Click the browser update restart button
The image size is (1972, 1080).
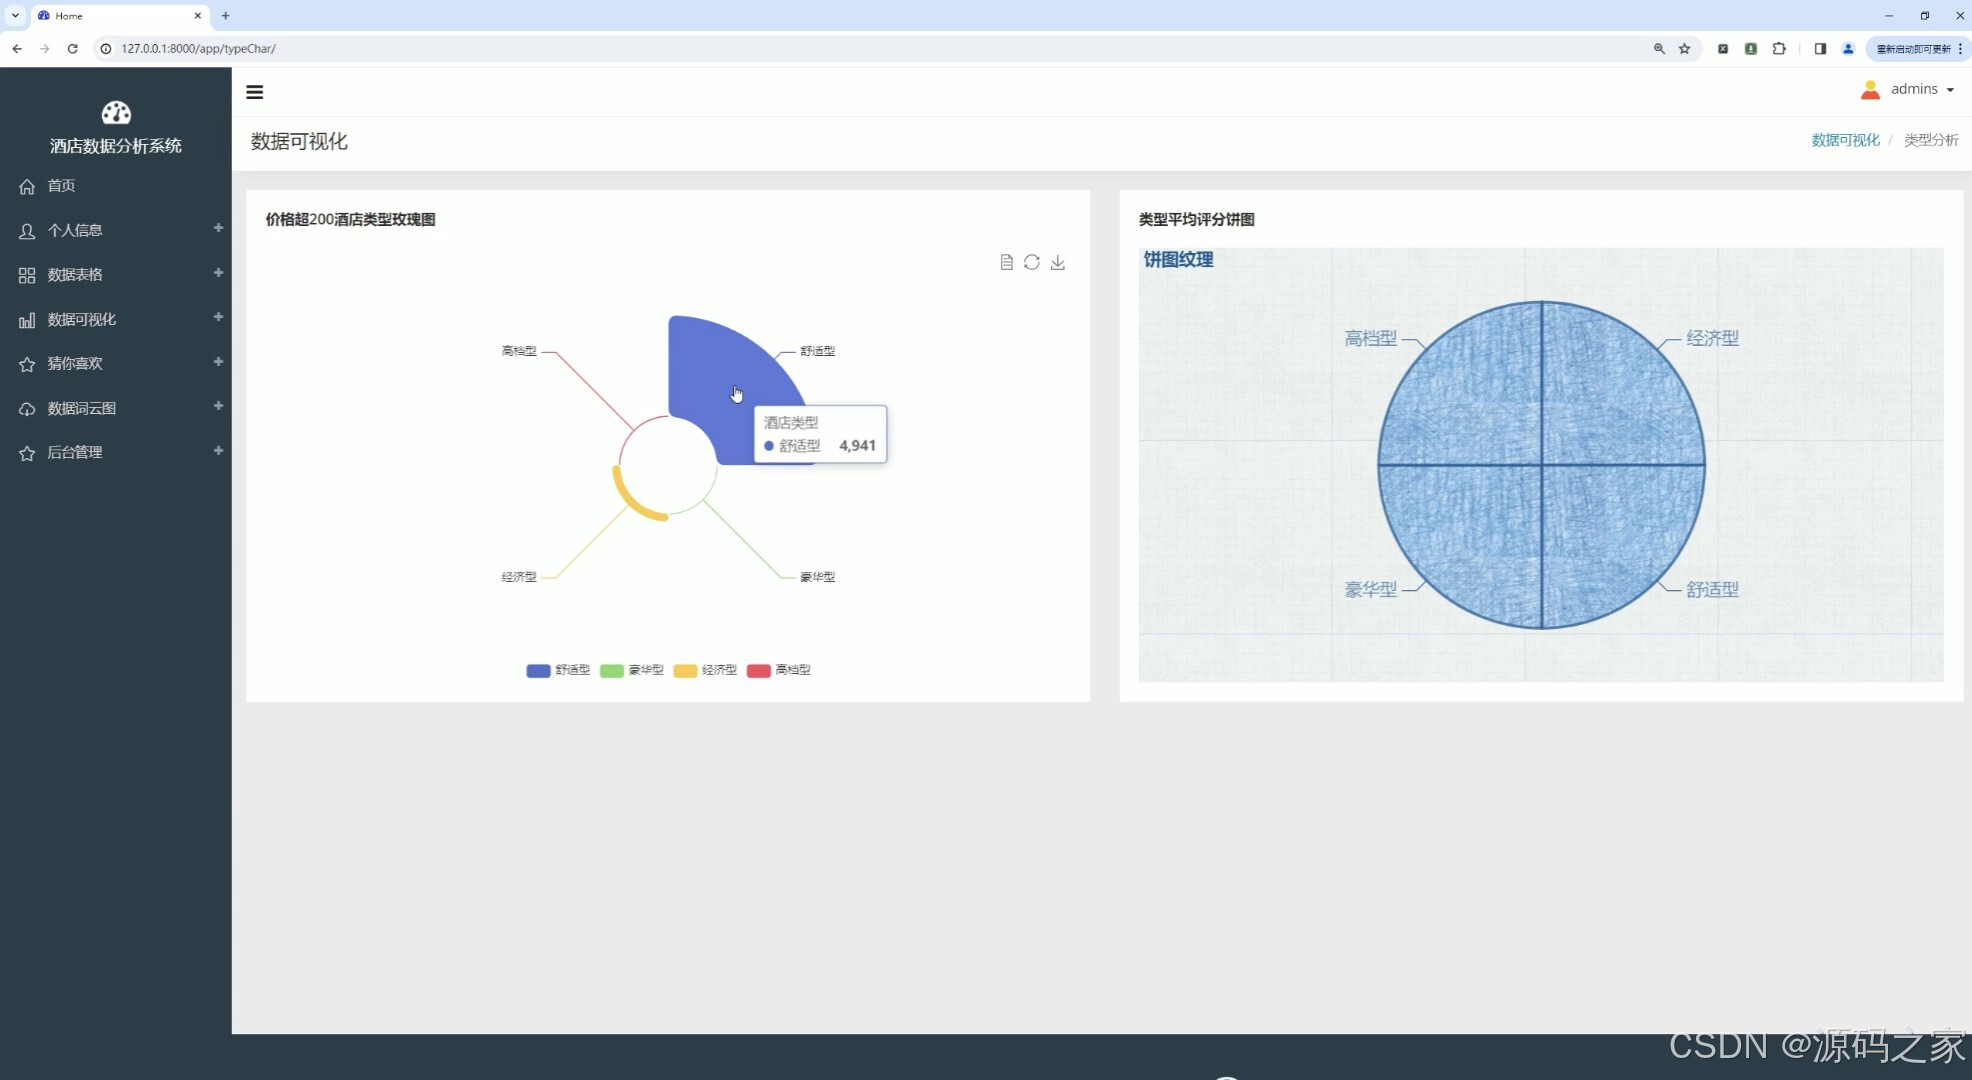[1912, 48]
